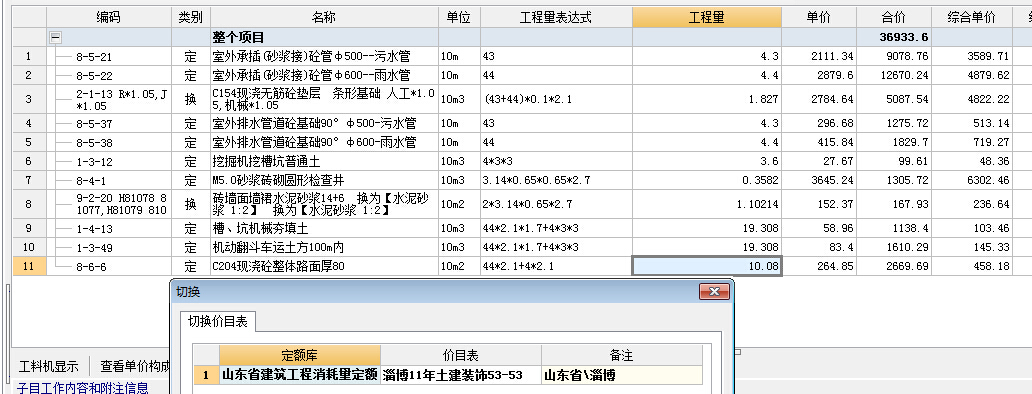This screenshot has height=394, width=1032.
Task: Click the 工程量表达式 column header
Action: pyautogui.click(x=555, y=18)
